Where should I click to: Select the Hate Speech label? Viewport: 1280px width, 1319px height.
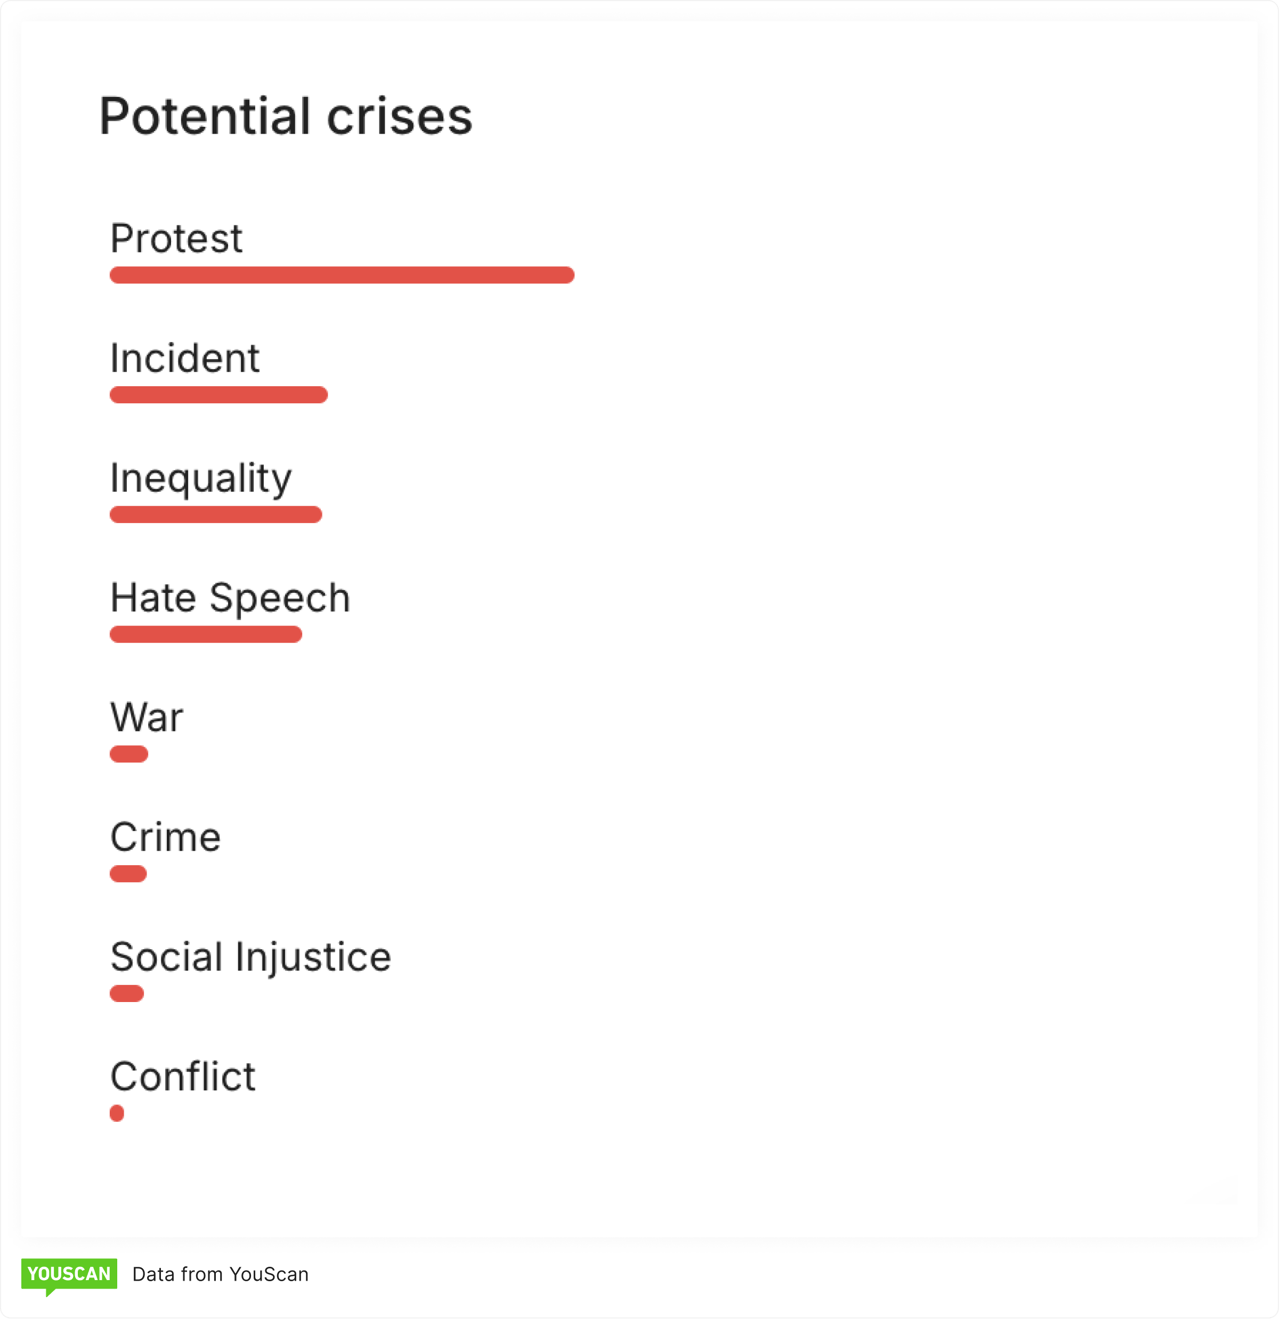tap(230, 598)
